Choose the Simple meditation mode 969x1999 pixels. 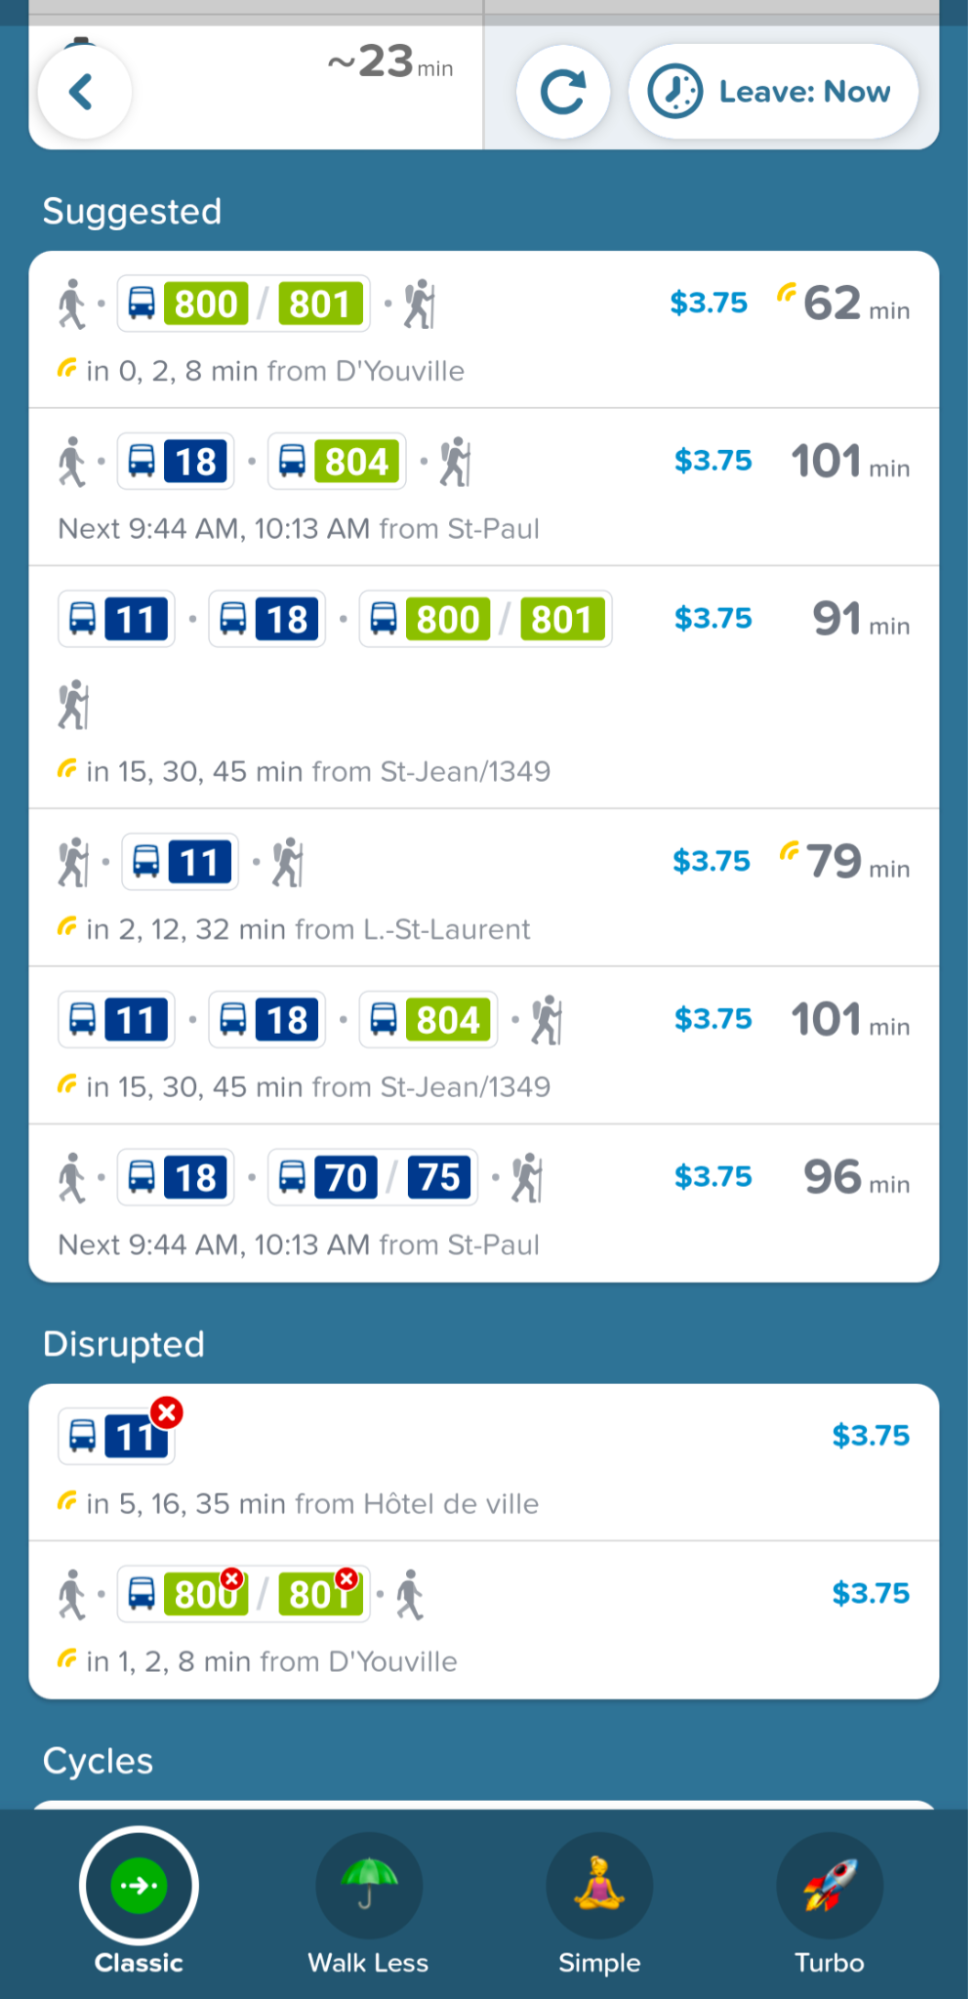[x=599, y=1885]
